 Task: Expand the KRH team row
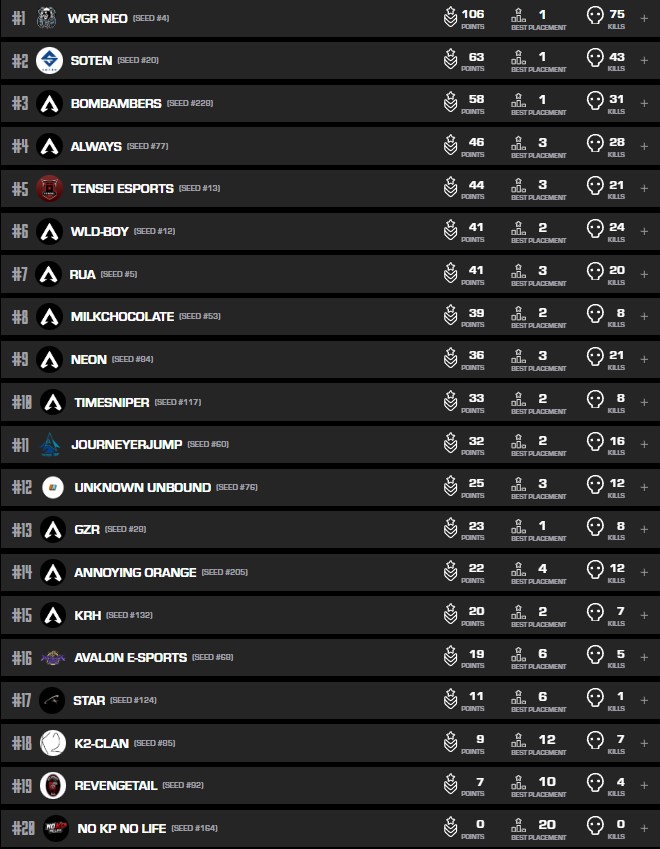point(644,615)
